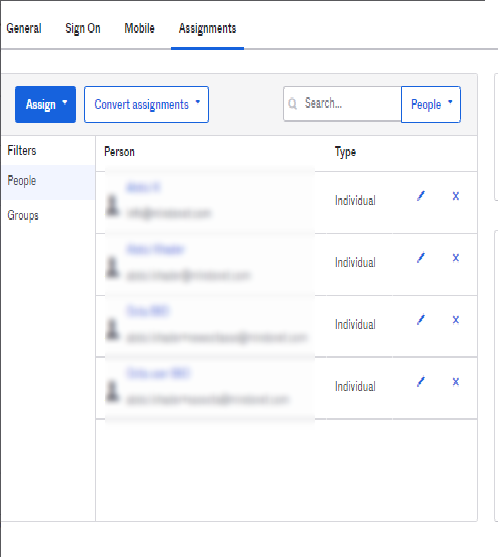Switch to the General tab
The height and width of the screenshot is (557, 498).
click(x=24, y=28)
